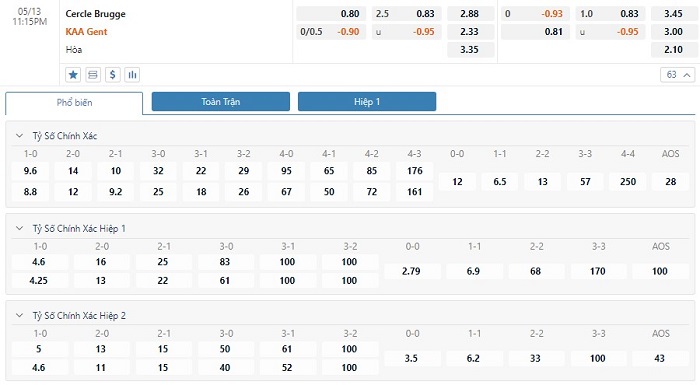Bet second-half 1-0 at 5
The width and height of the screenshot is (700, 385).
39,349
